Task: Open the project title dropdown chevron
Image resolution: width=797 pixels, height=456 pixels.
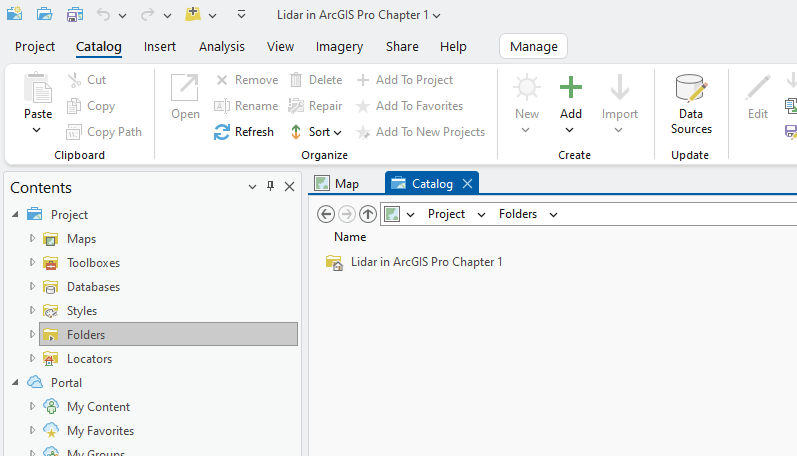Action: (437, 16)
